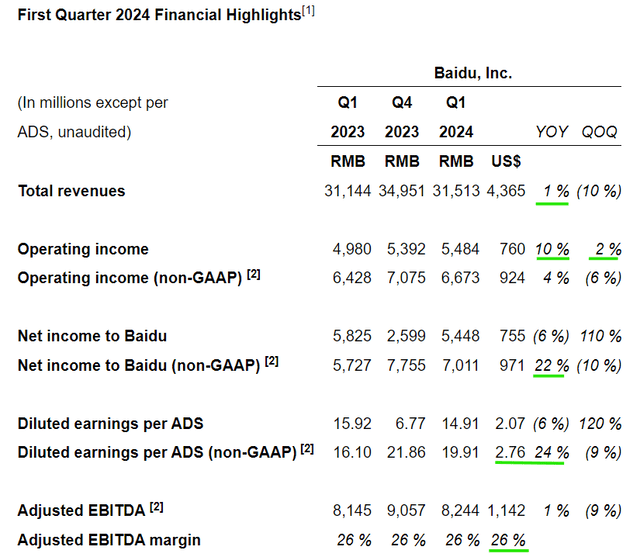Click 'Diluted earnings per ADS (non-GAAP)' label
The height and width of the screenshot is (557, 640).
pos(157,453)
